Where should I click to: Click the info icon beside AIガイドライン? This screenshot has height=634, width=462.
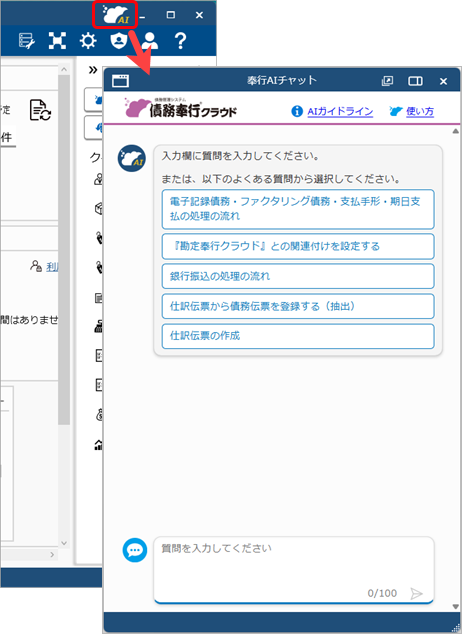click(297, 111)
